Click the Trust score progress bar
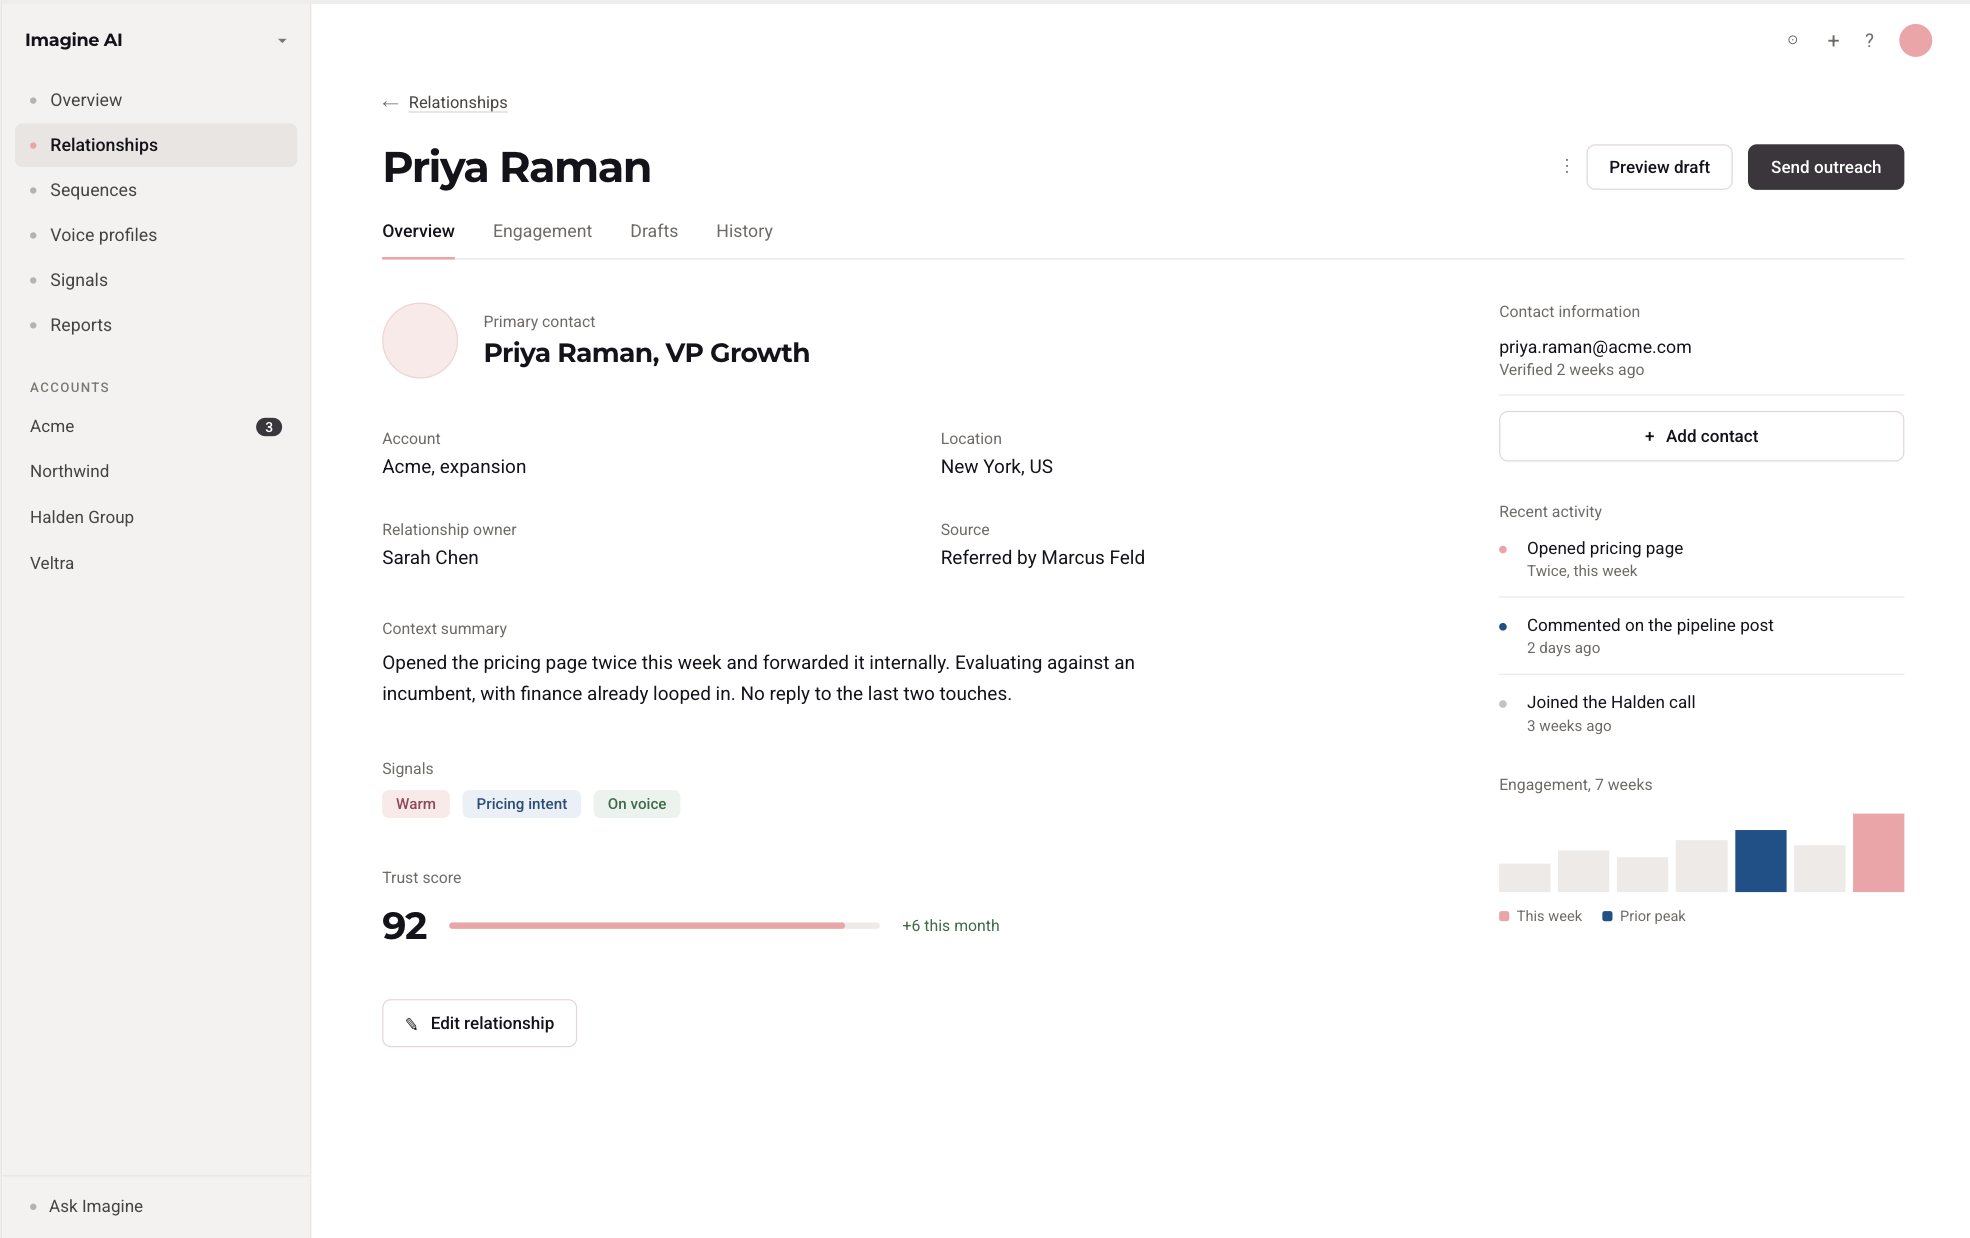 tap(664, 926)
